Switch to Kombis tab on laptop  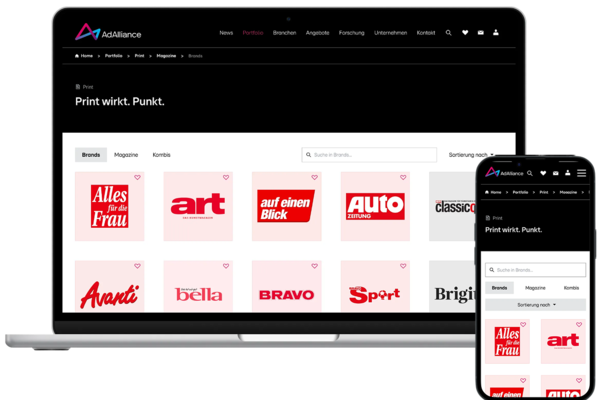pyautogui.click(x=161, y=155)
